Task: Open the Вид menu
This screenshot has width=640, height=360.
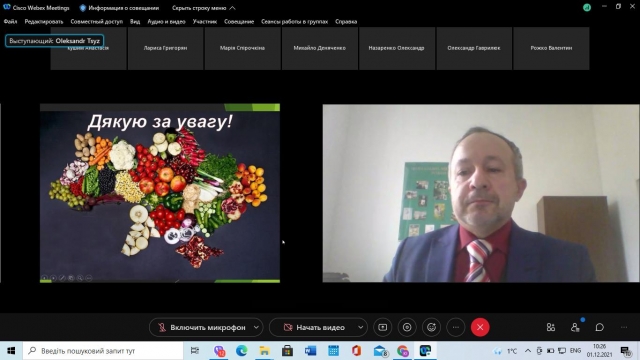Action: pyautogui.click(x=135, y=22)
